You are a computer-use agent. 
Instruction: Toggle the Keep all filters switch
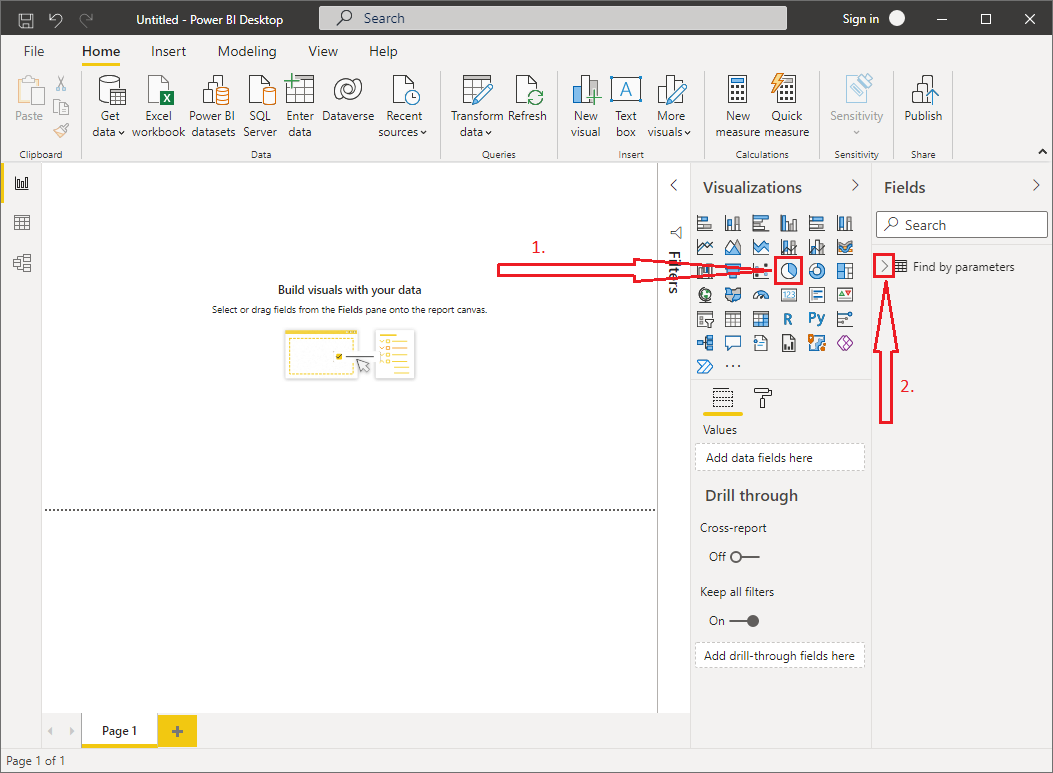coord(744,621)
